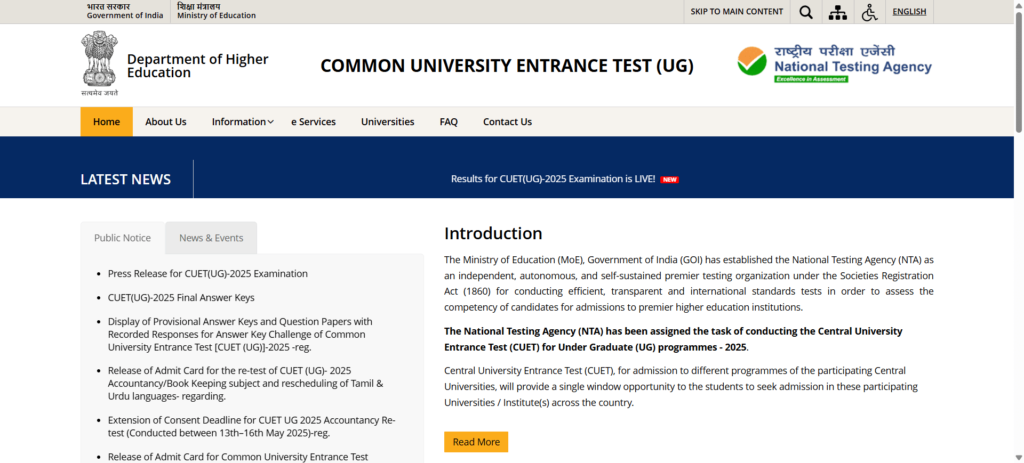Click the Common University Entrance Test (UG) heading
Viewport: 1024px width, 463px height.
pos(507,66)
